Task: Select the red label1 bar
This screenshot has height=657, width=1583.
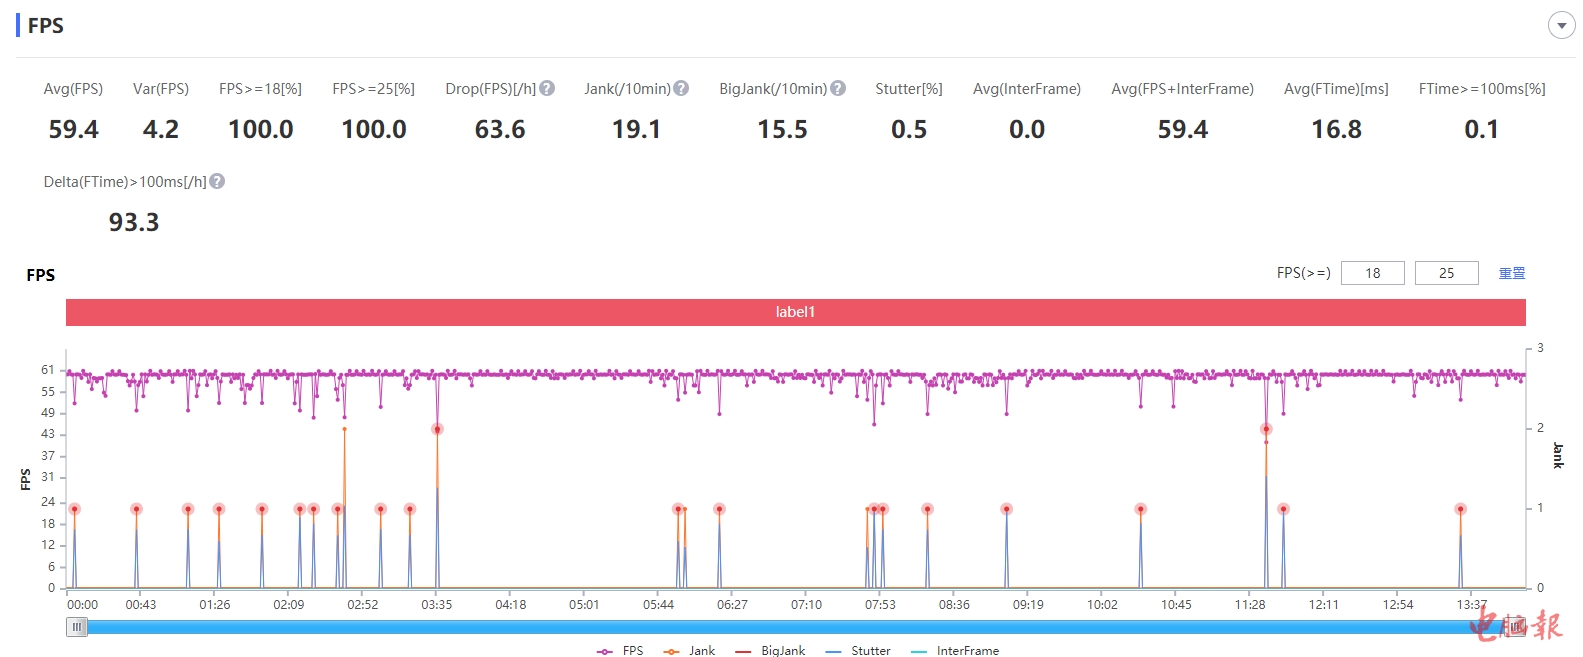Action: tap(795, 312)
